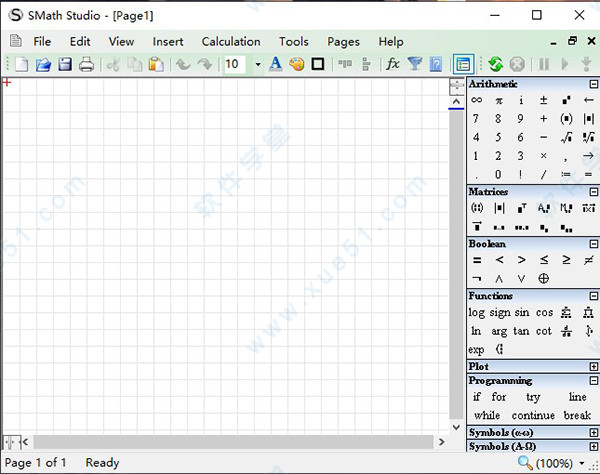Collapse the Boolean panel
Image resolution: width=600 pixels, height=474 pixels.
pos(593,244)
